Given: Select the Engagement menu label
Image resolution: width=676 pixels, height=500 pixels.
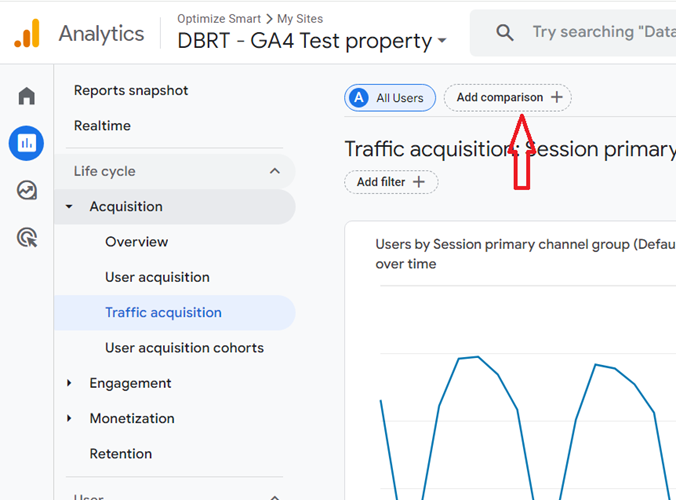Looking at the screenshot, I should [130, 383].
